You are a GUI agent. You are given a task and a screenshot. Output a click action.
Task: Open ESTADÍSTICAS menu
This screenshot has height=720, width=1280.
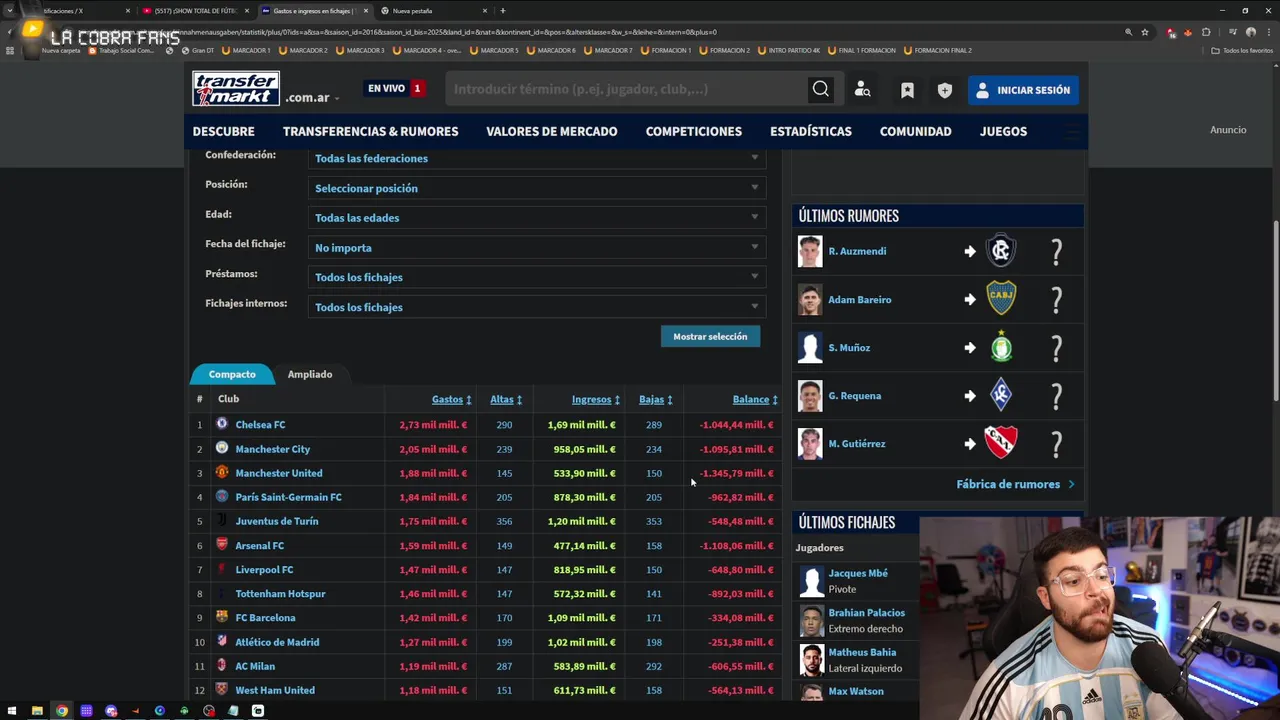pyautogui.click(x=810, y=131)
